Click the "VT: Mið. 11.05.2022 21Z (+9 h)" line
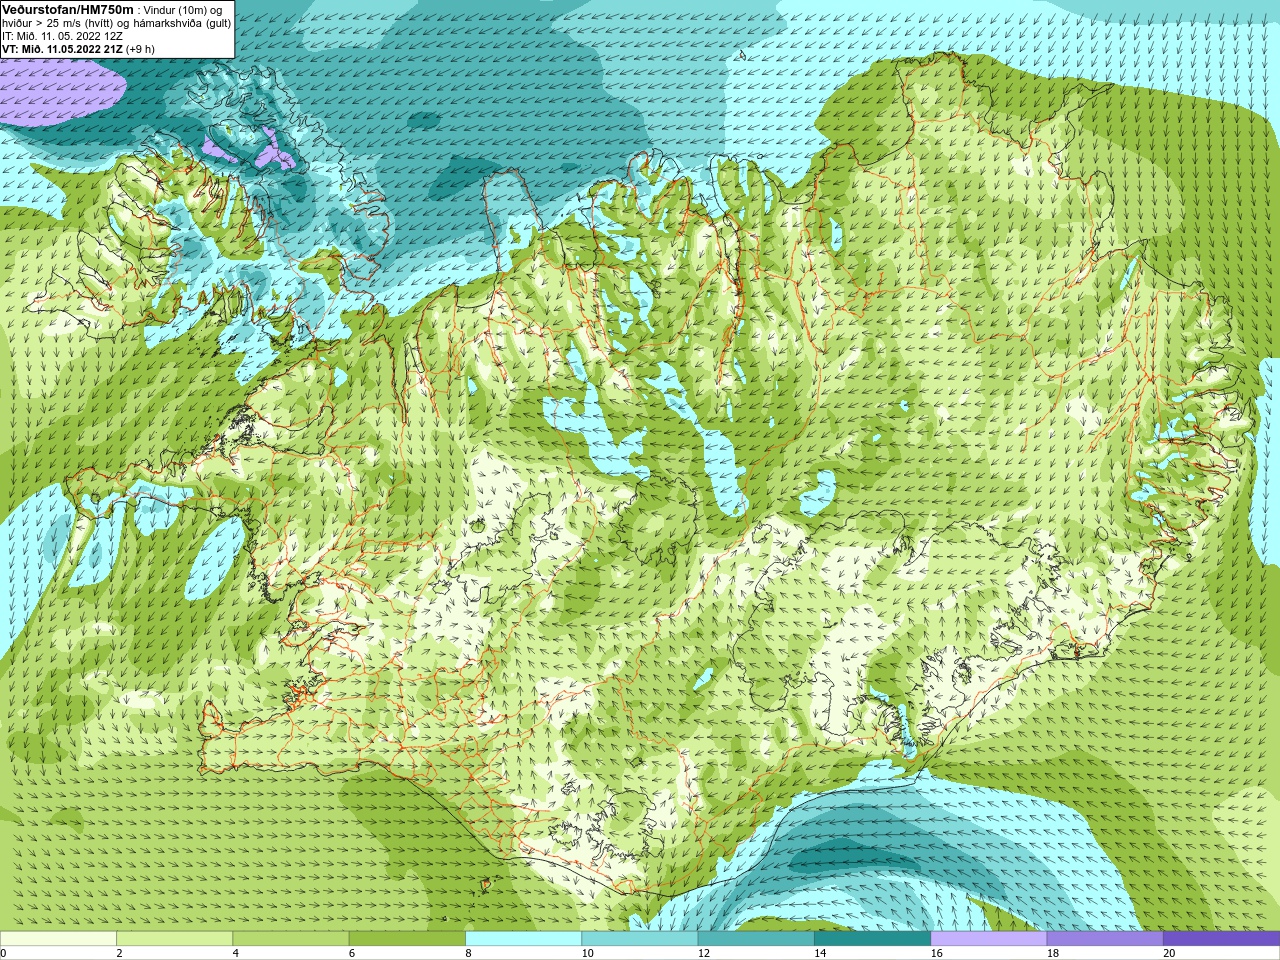Image resolution: width=1280 pixels, height=960 pixels. [78, 49]
